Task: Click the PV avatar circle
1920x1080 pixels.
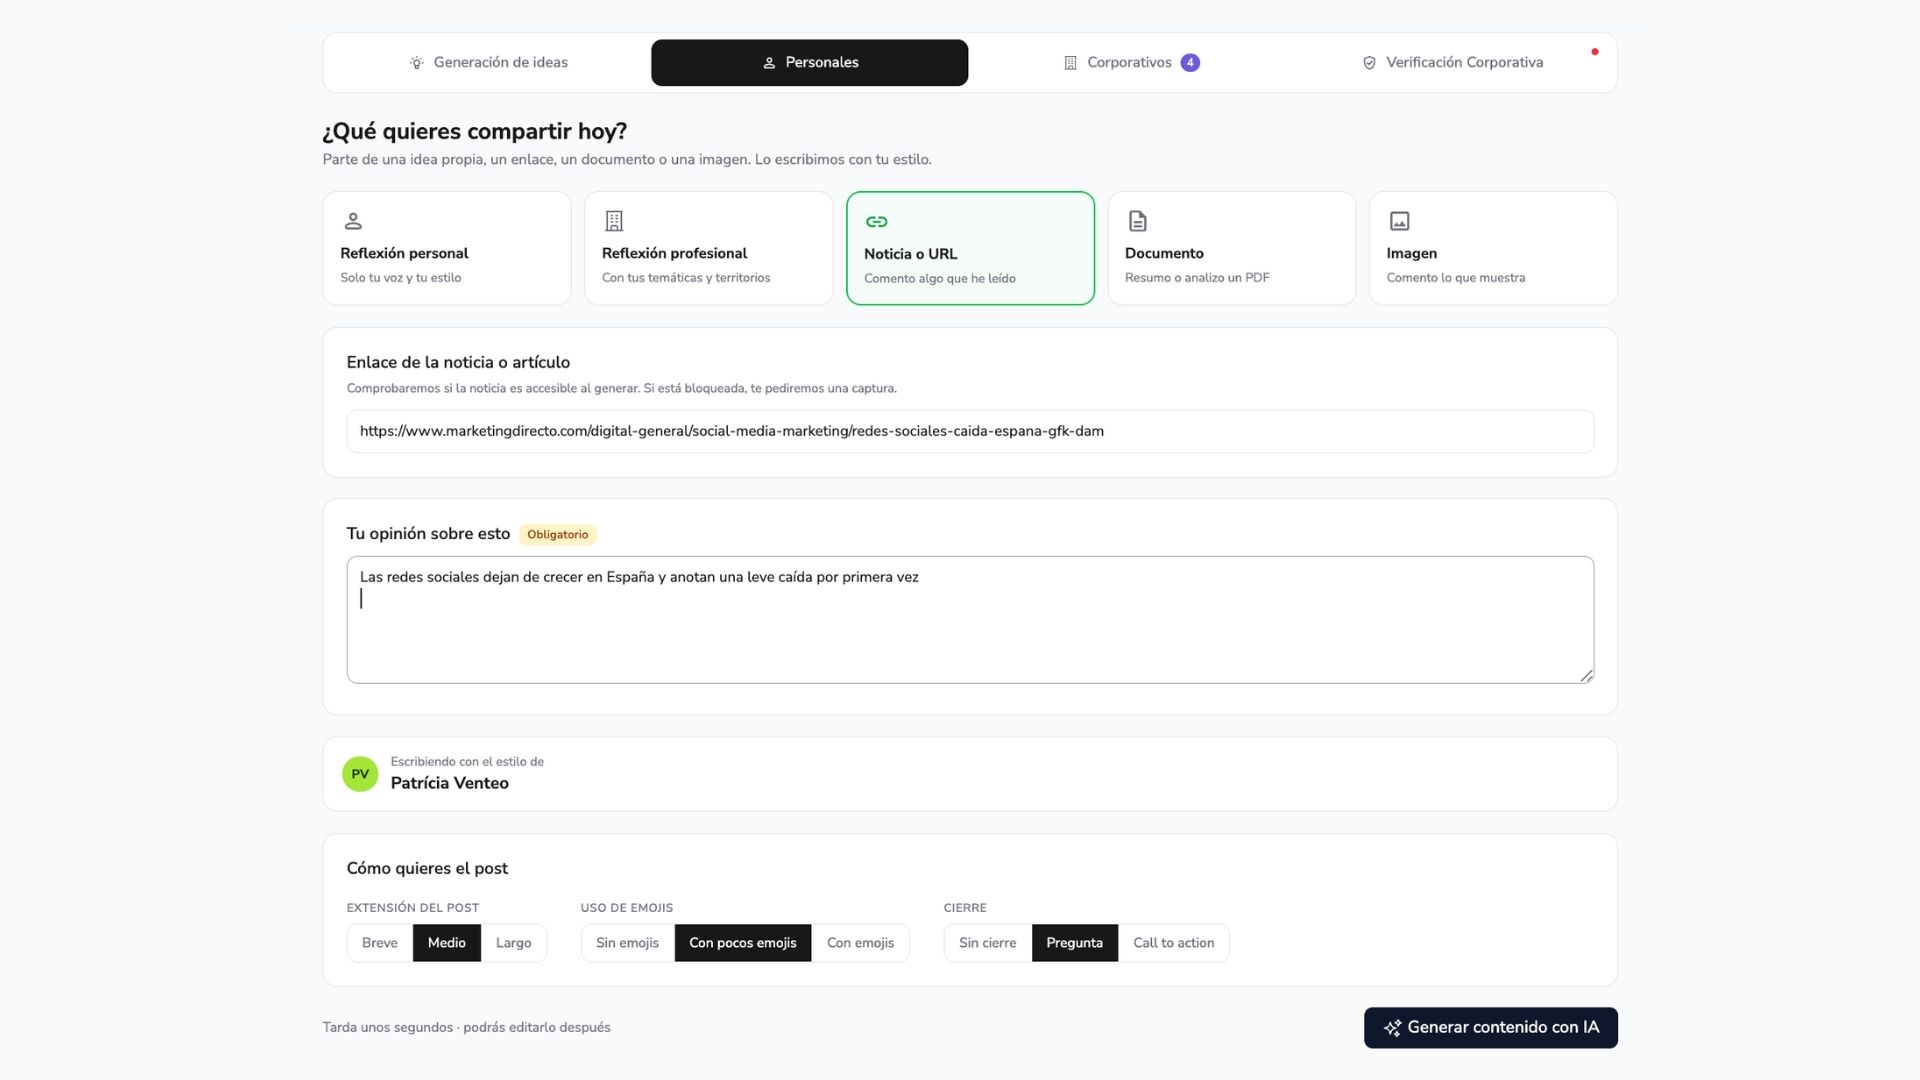Action: 360,774
